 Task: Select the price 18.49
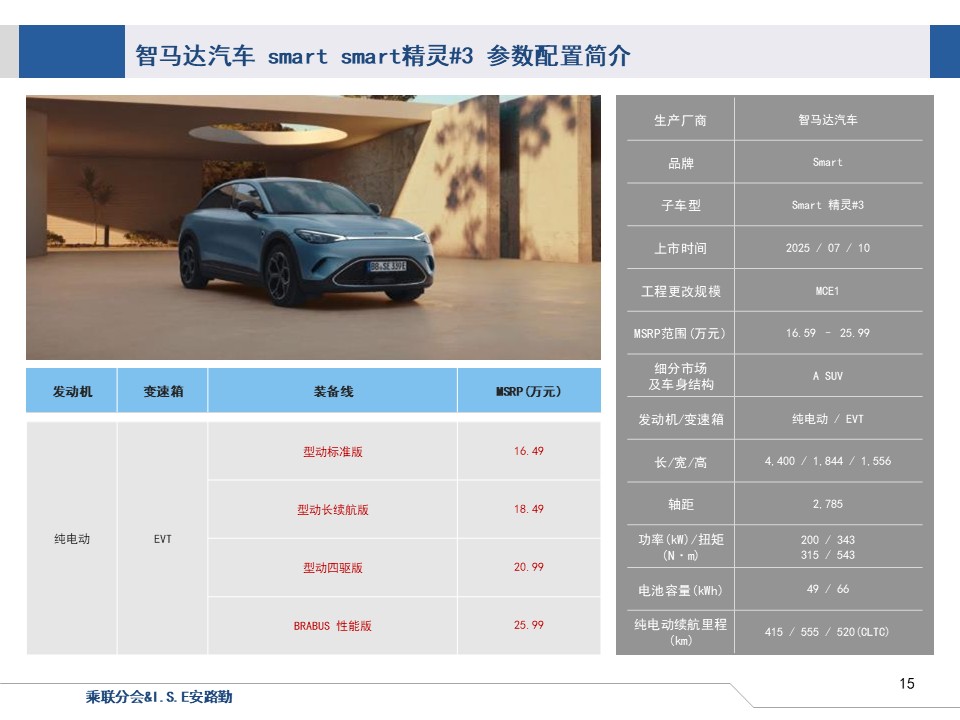pos(528,509)
